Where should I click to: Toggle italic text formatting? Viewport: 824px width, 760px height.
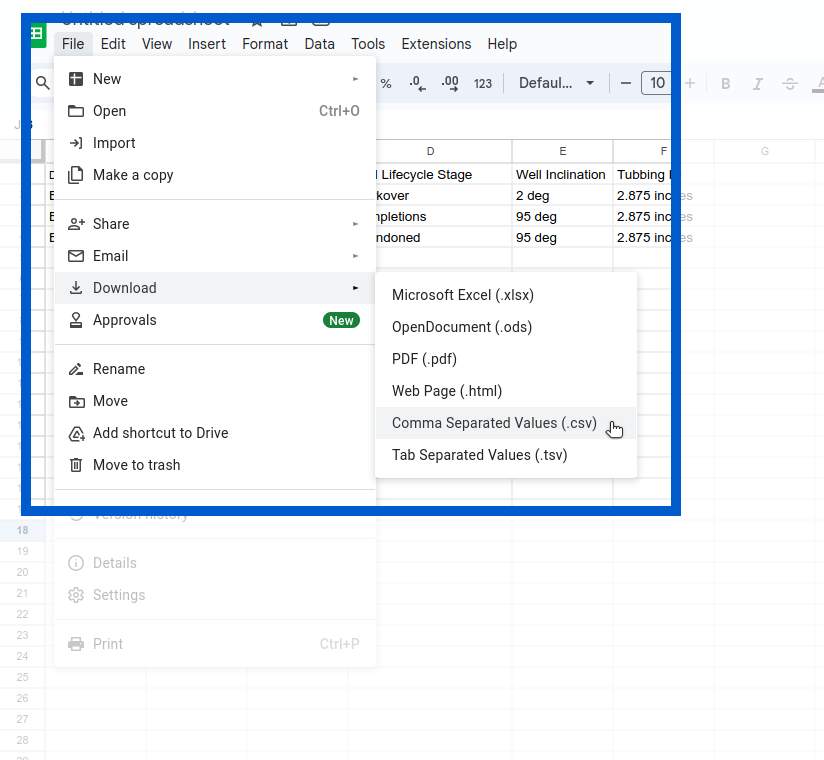(x=757, y=83)
